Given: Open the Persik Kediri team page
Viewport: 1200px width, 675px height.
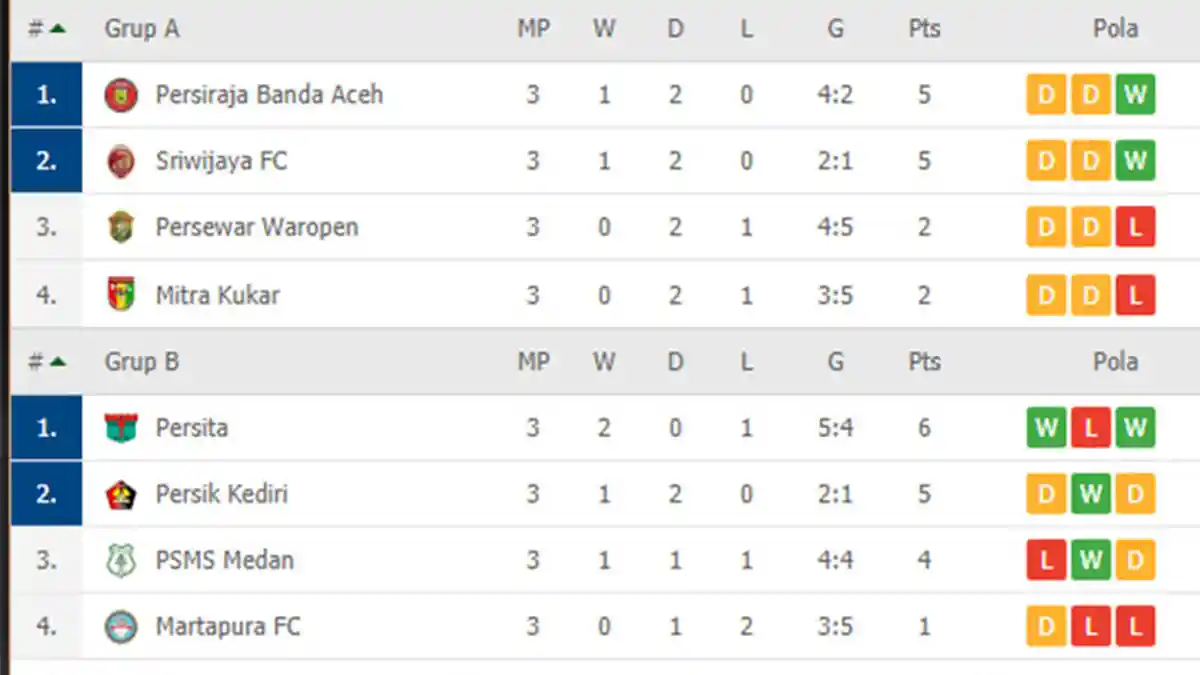Looking at the screenshot, I should pyautogui.click(x=220, y=493).
